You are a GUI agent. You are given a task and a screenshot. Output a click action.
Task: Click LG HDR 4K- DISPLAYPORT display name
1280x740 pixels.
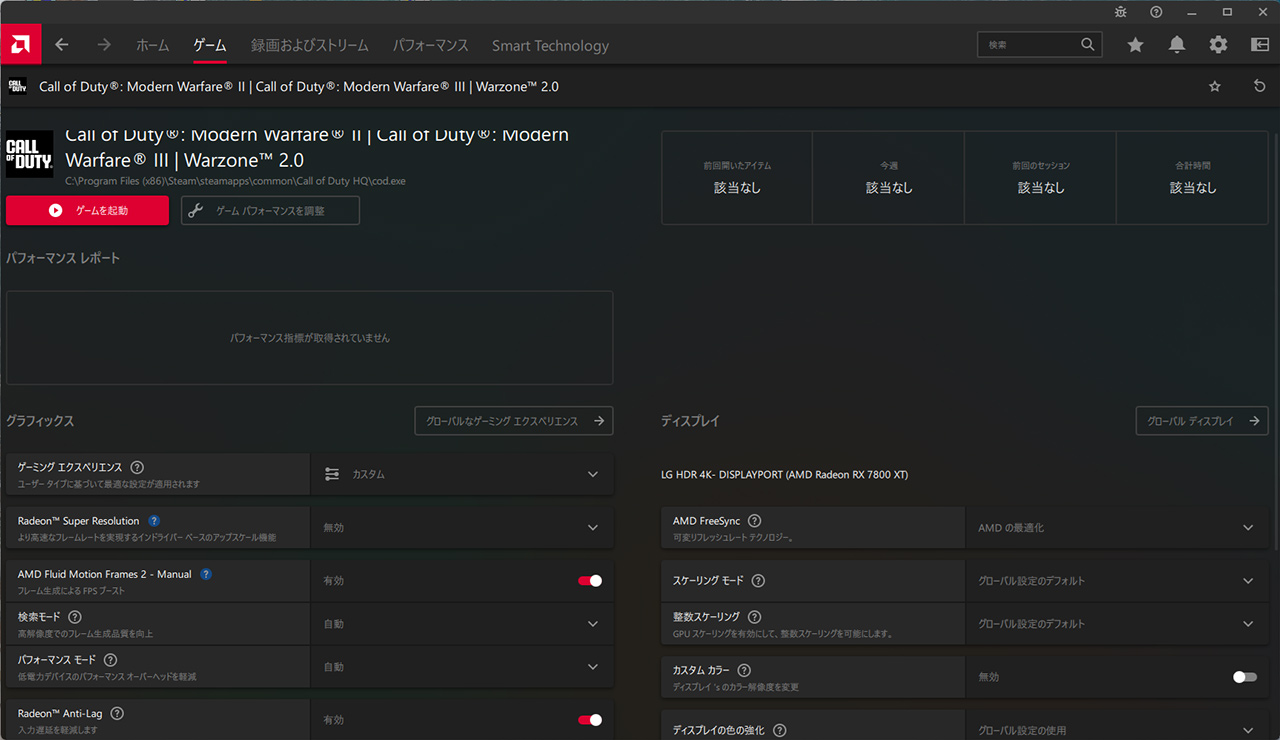coord(784,474)
